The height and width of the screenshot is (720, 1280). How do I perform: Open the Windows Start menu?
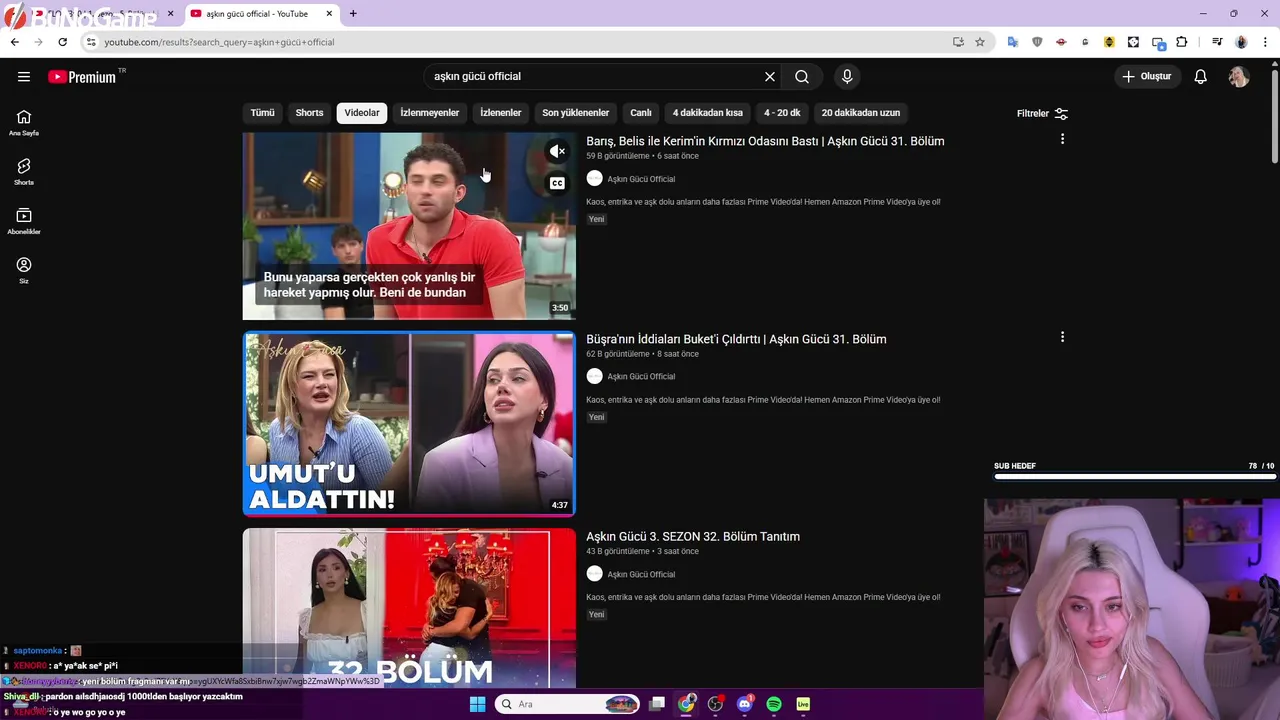point(478,704)
